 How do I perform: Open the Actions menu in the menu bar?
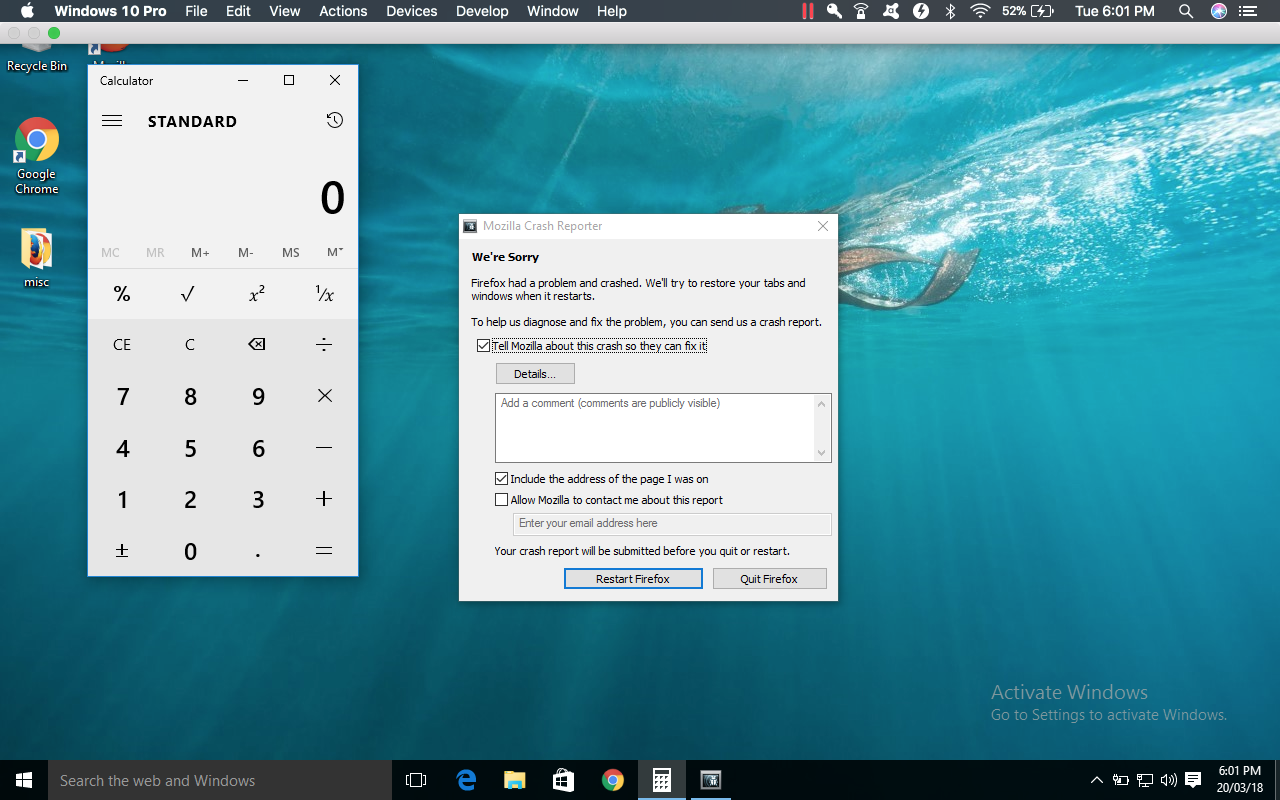click(343, 11)
